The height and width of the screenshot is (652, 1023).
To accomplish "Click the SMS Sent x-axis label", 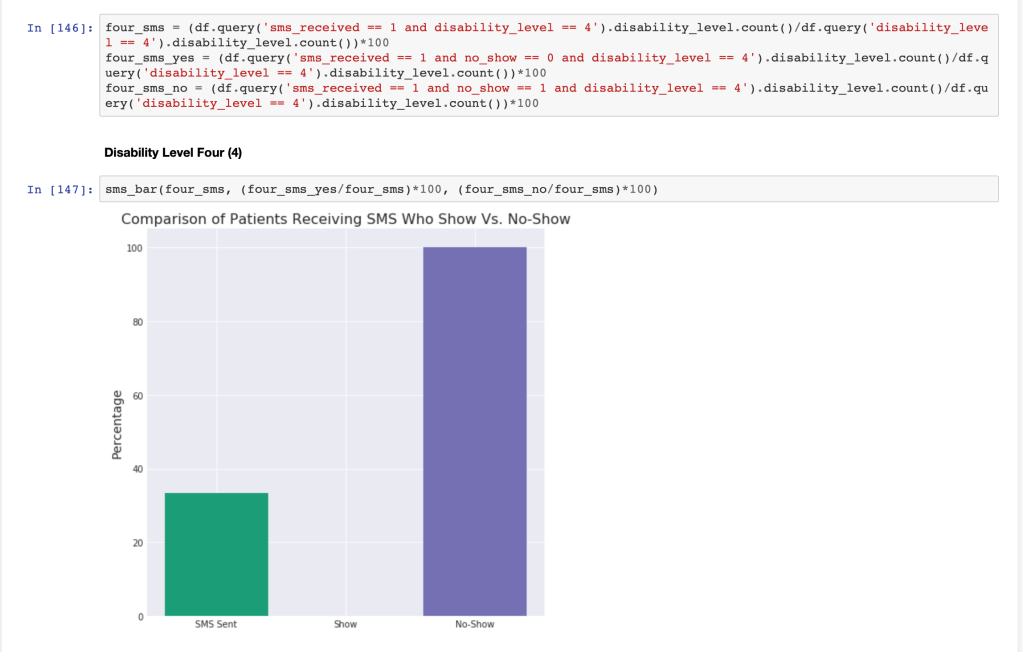I will [x=216, y=625].
